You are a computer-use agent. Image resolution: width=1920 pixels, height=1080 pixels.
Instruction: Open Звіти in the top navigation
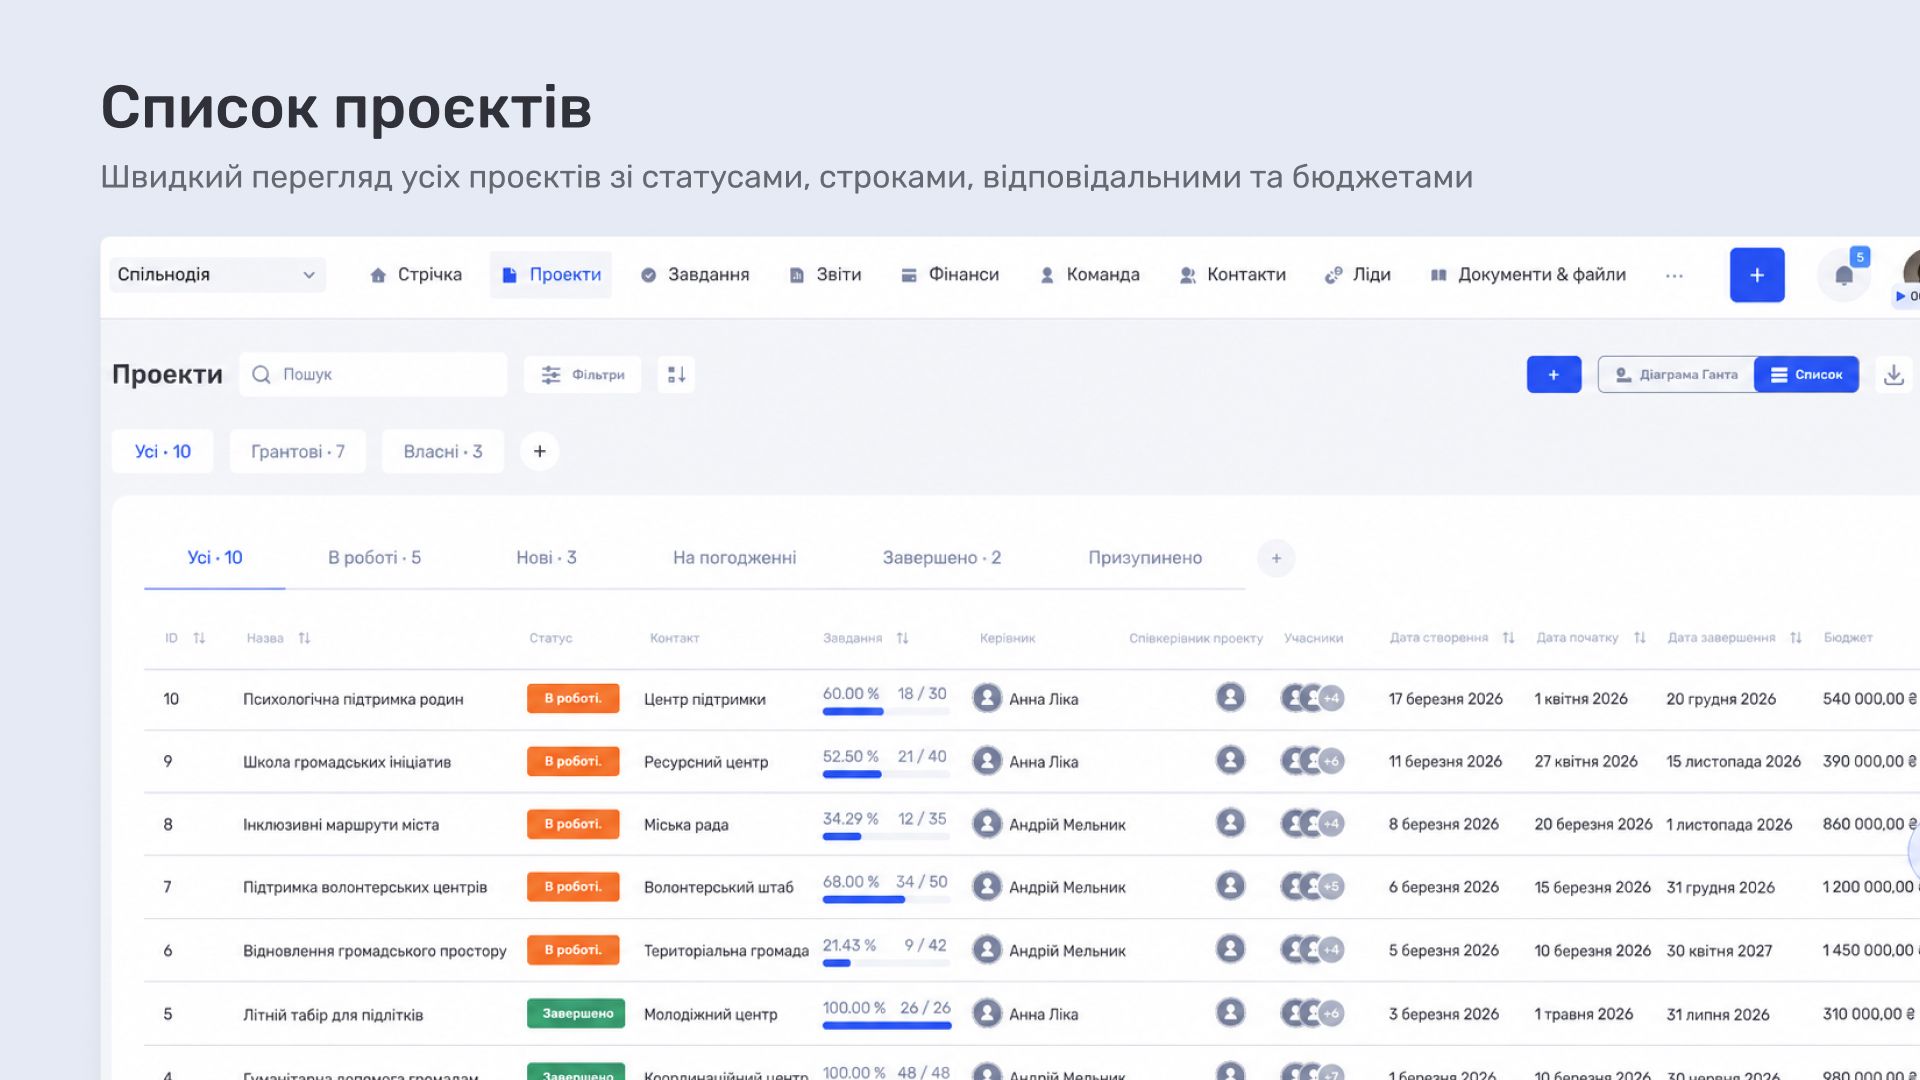825,275
